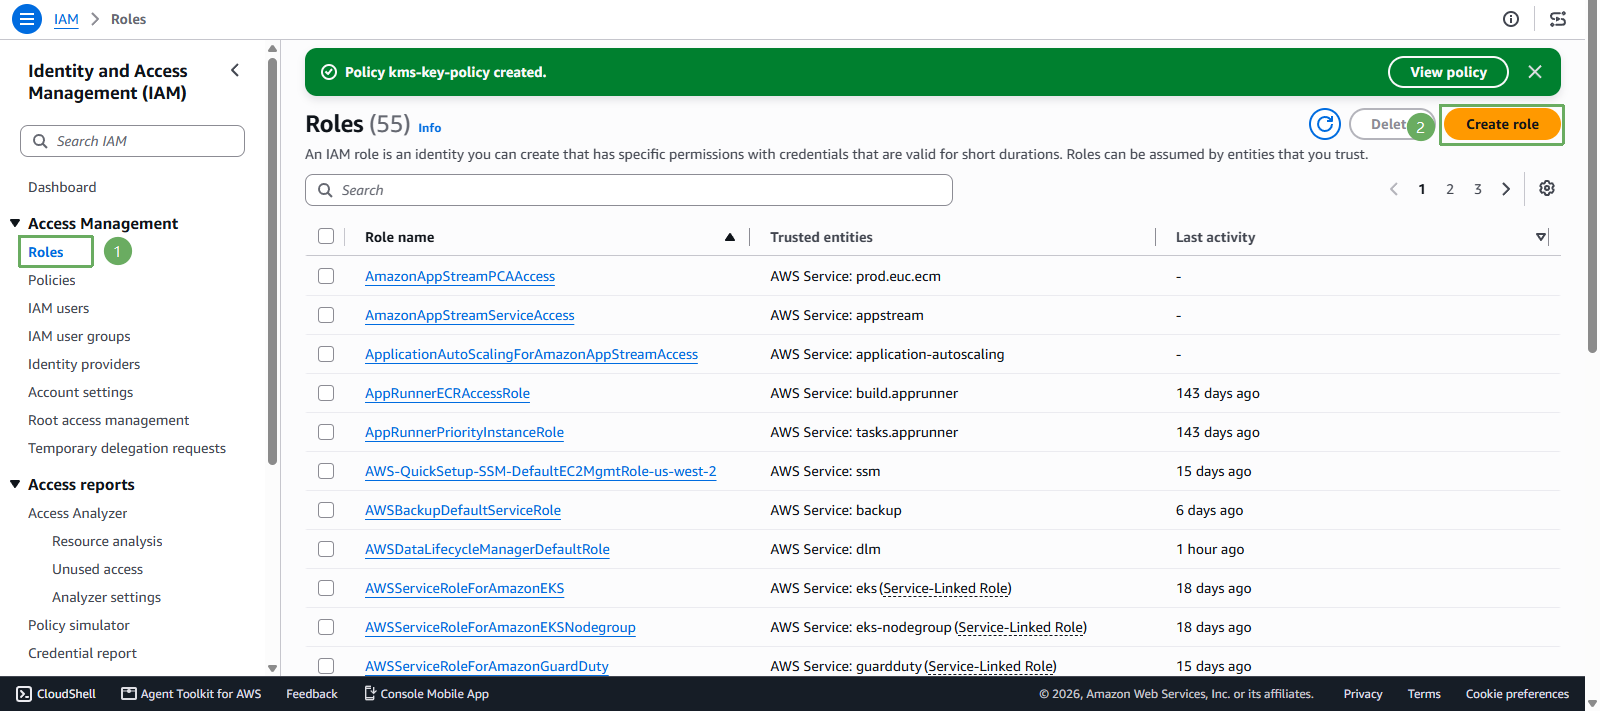Tick the AppRunnerECRAccessRole checkbox
This screenshot has width=1600, height=711.
pos(326,393)
